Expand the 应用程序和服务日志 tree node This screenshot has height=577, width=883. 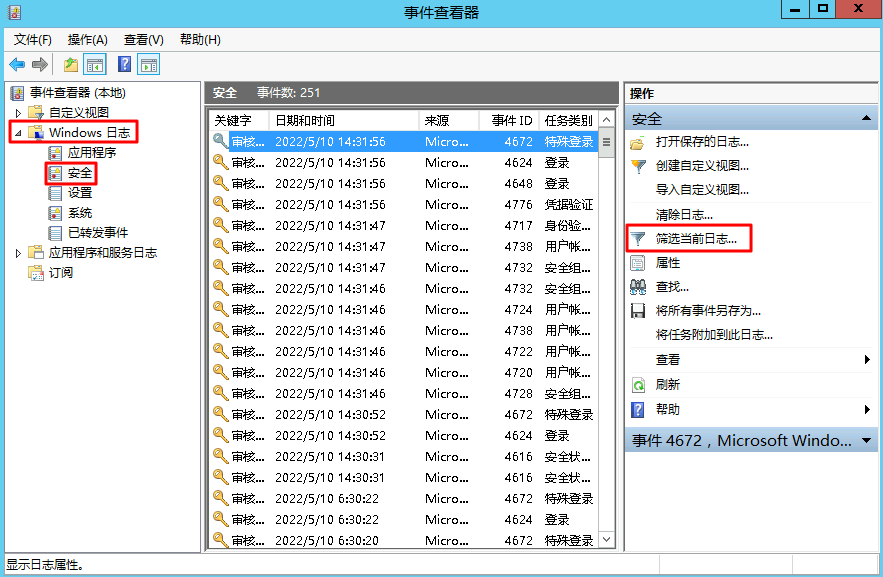pyautogui.click(x=18, y=253)
